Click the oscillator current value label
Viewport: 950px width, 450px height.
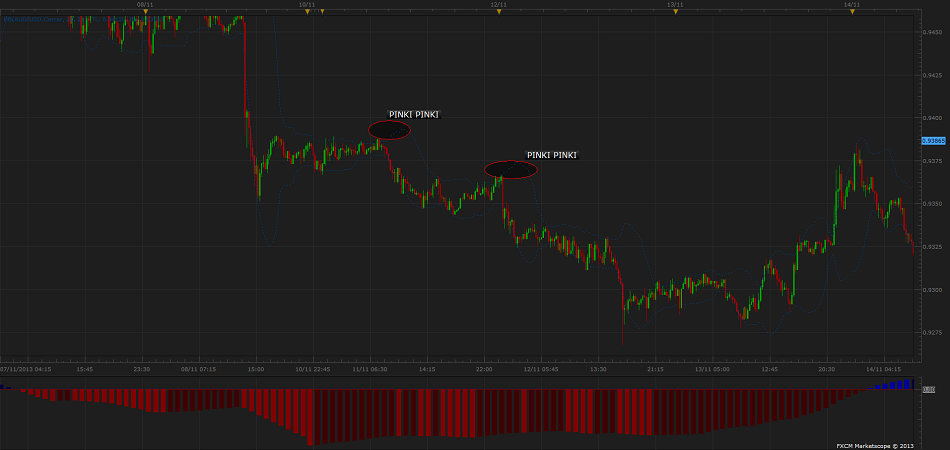928,389
